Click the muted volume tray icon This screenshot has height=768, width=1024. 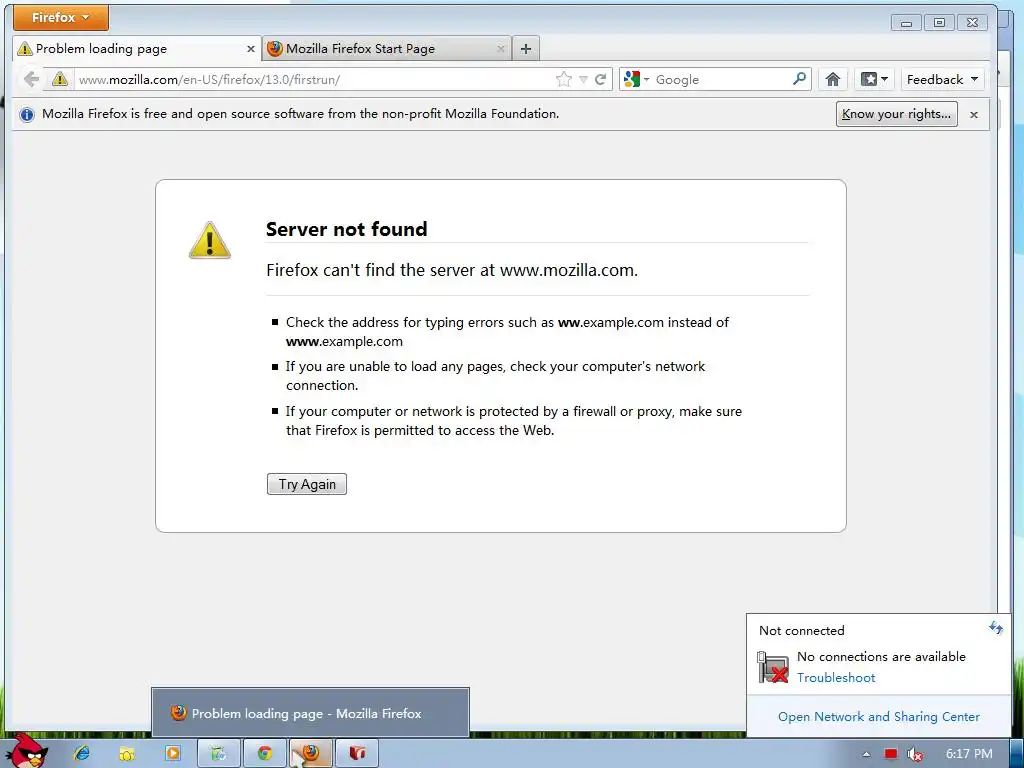915,754
